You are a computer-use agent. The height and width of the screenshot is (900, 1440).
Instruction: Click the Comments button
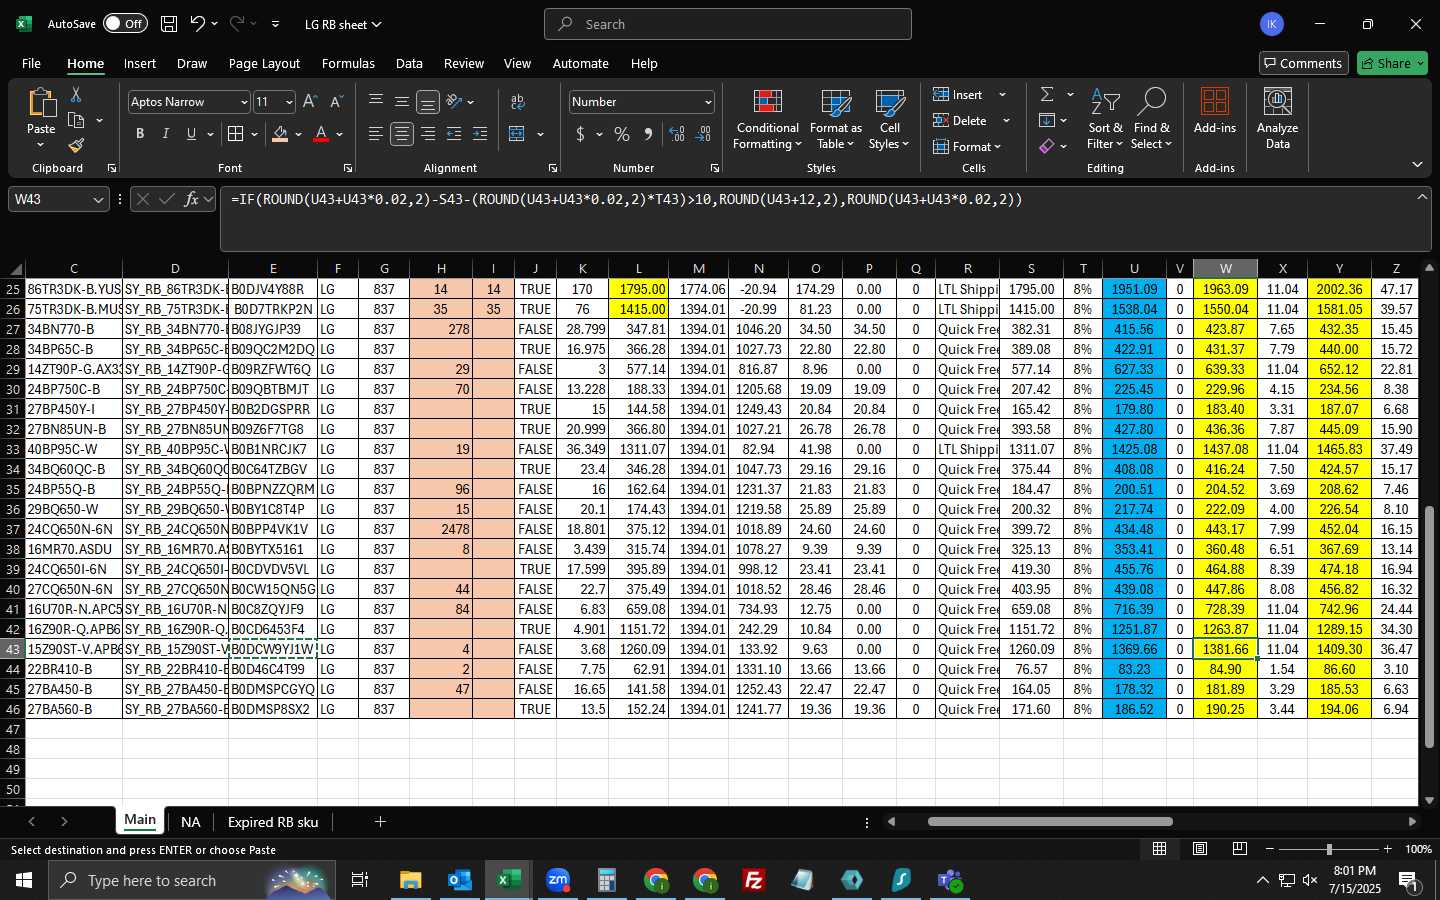(x=1302, y=63)
